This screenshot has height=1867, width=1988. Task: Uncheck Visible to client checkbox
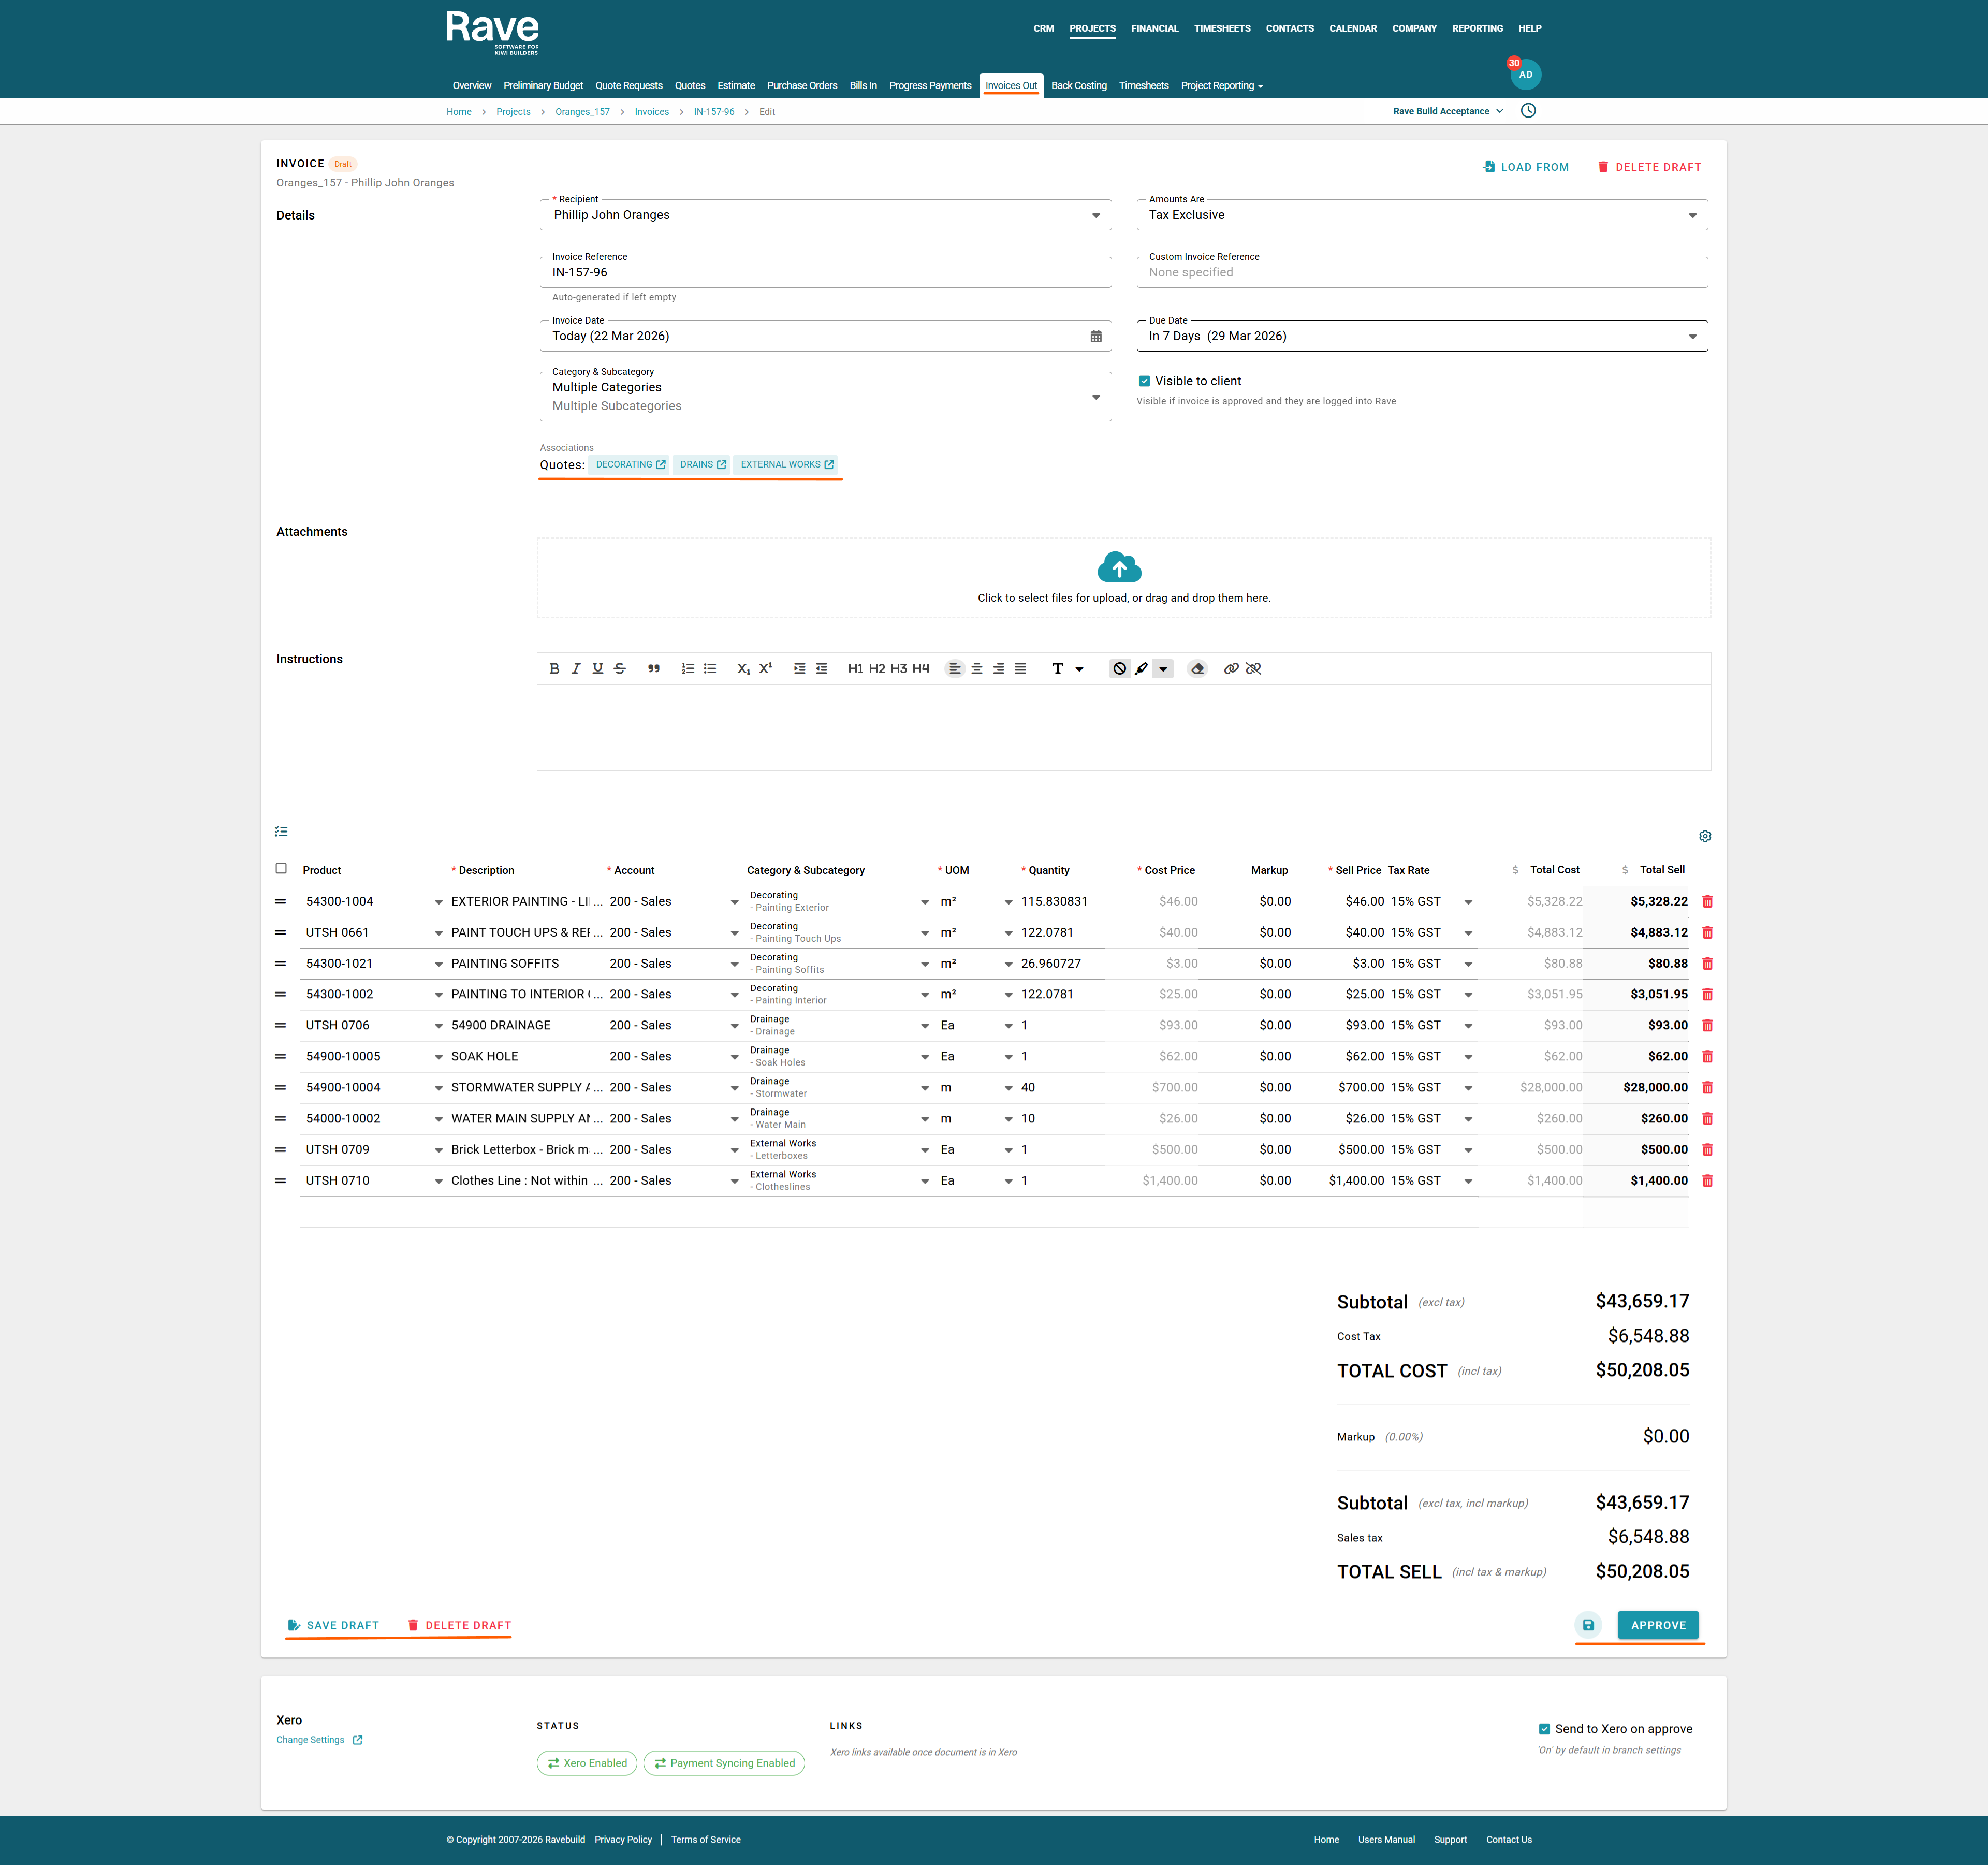tap(1144, 381)
